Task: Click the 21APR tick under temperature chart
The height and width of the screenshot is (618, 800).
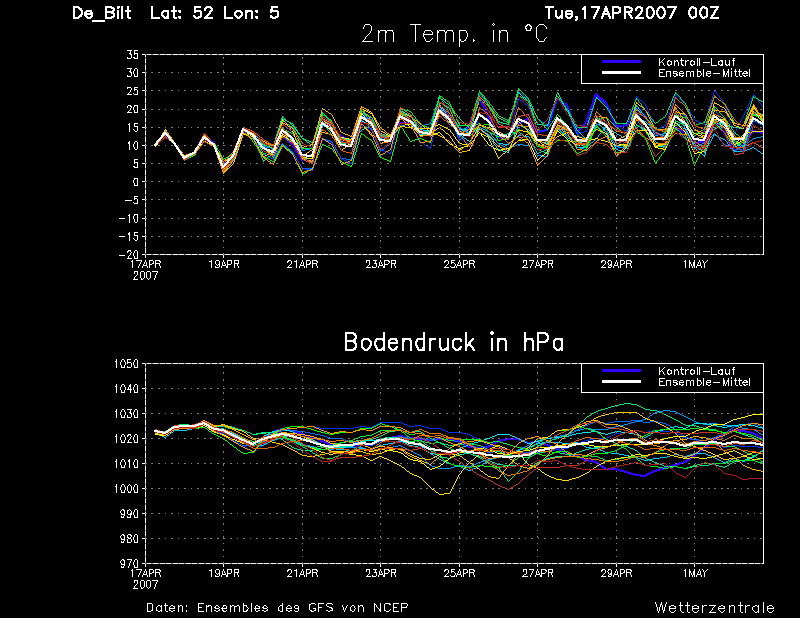Action: pyautogui.click(x=302, y=265)
